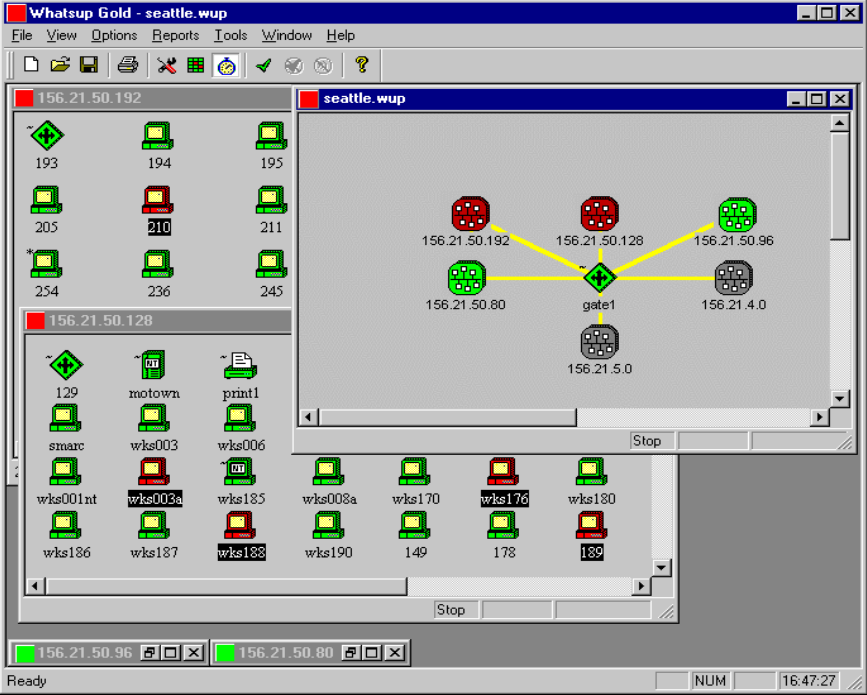The image size is (867, 695).
Task: Click the green grid status toolbar icon
Action: pos(196,65)
